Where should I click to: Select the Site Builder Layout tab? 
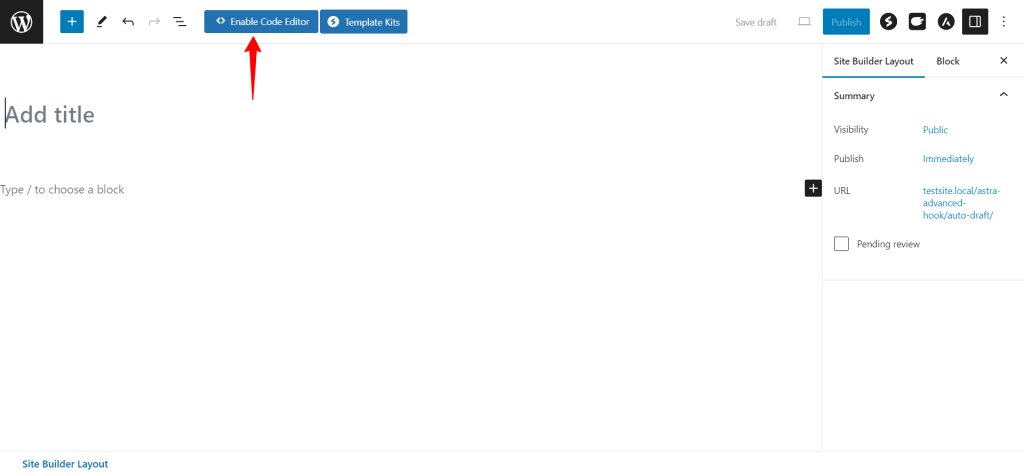(873, 61)
